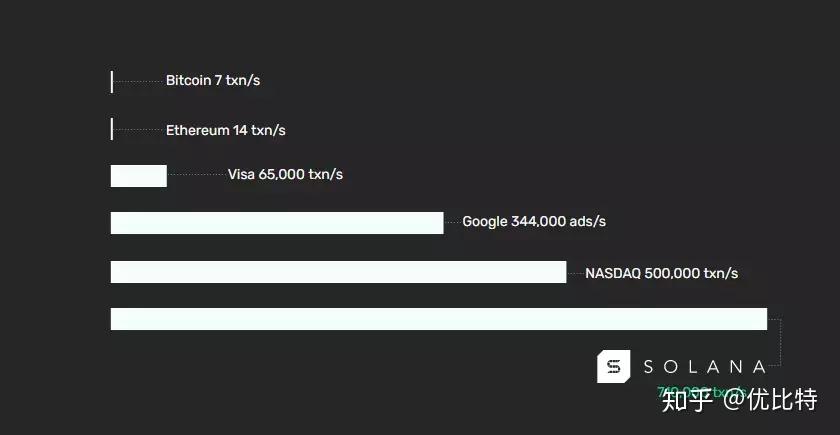Select the Ethereum 14 txn/s label
The width and height of the screenshot is (840, 435).
click(x=226, y=130)
